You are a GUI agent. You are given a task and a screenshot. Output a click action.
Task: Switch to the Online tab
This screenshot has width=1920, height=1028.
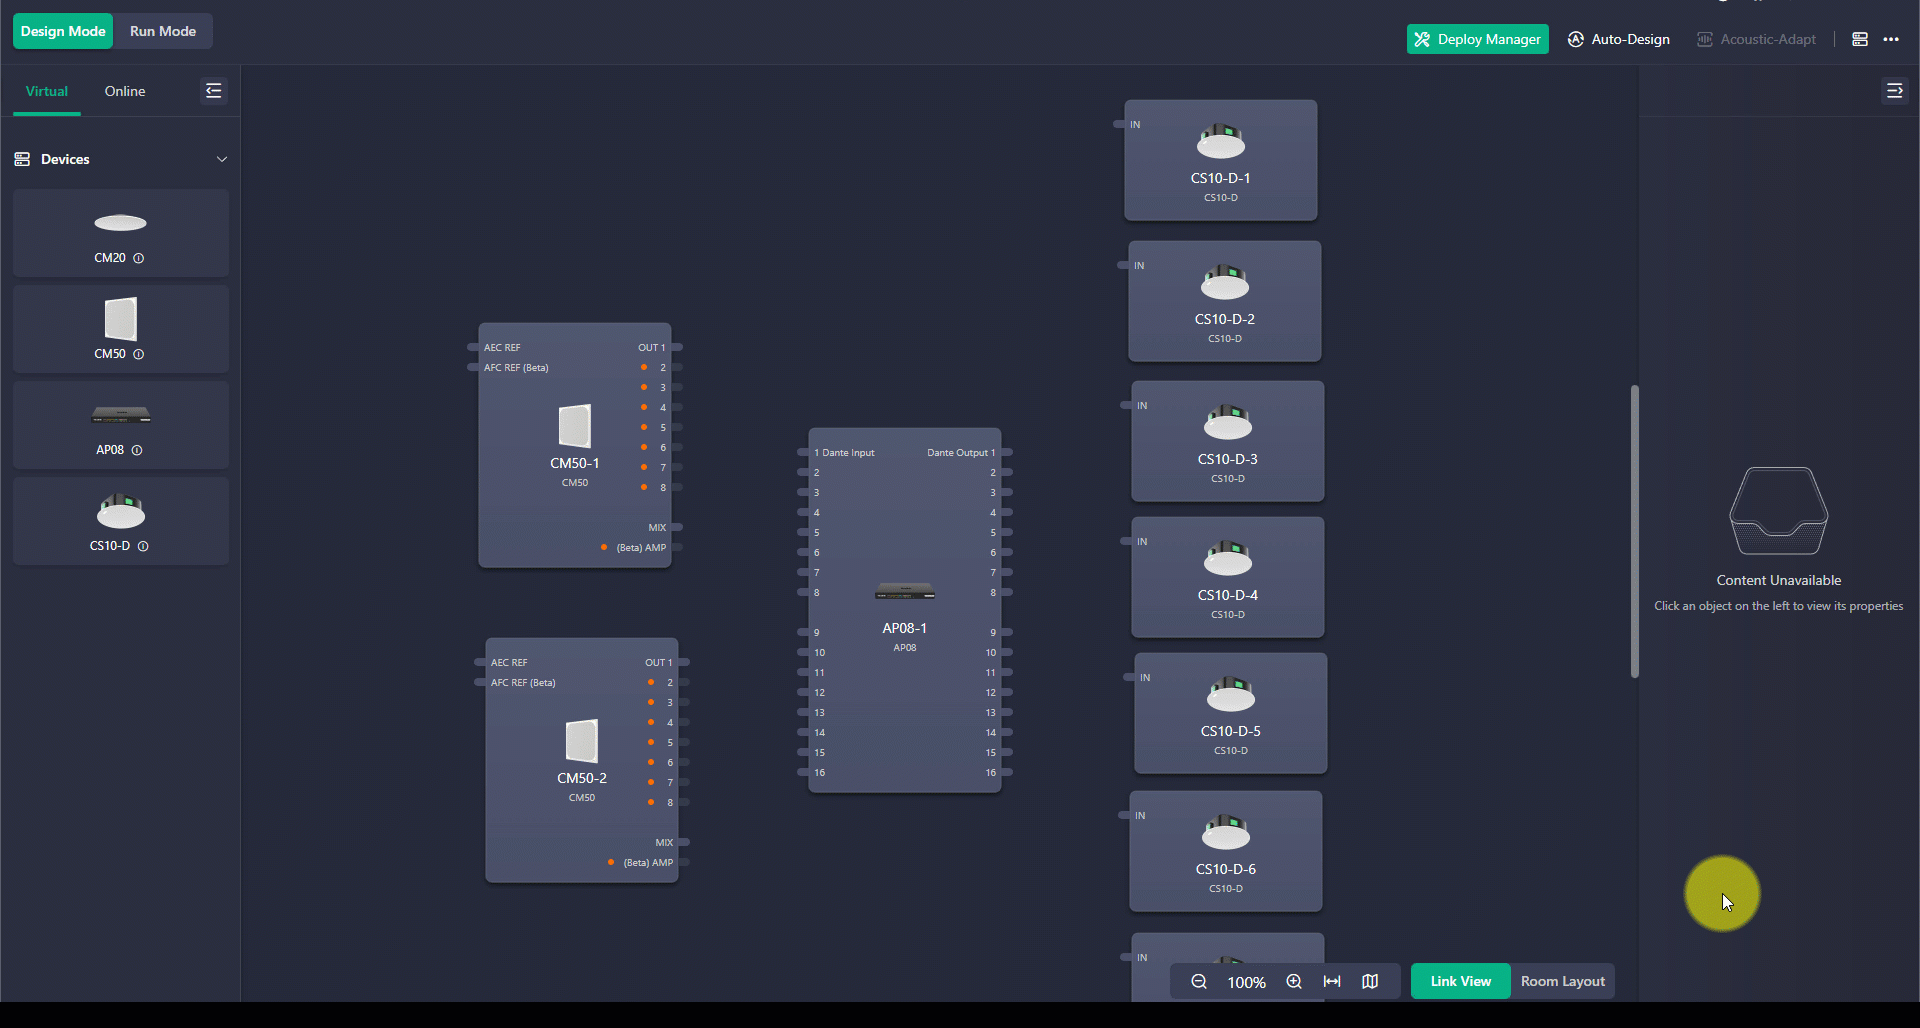point(124,91)
